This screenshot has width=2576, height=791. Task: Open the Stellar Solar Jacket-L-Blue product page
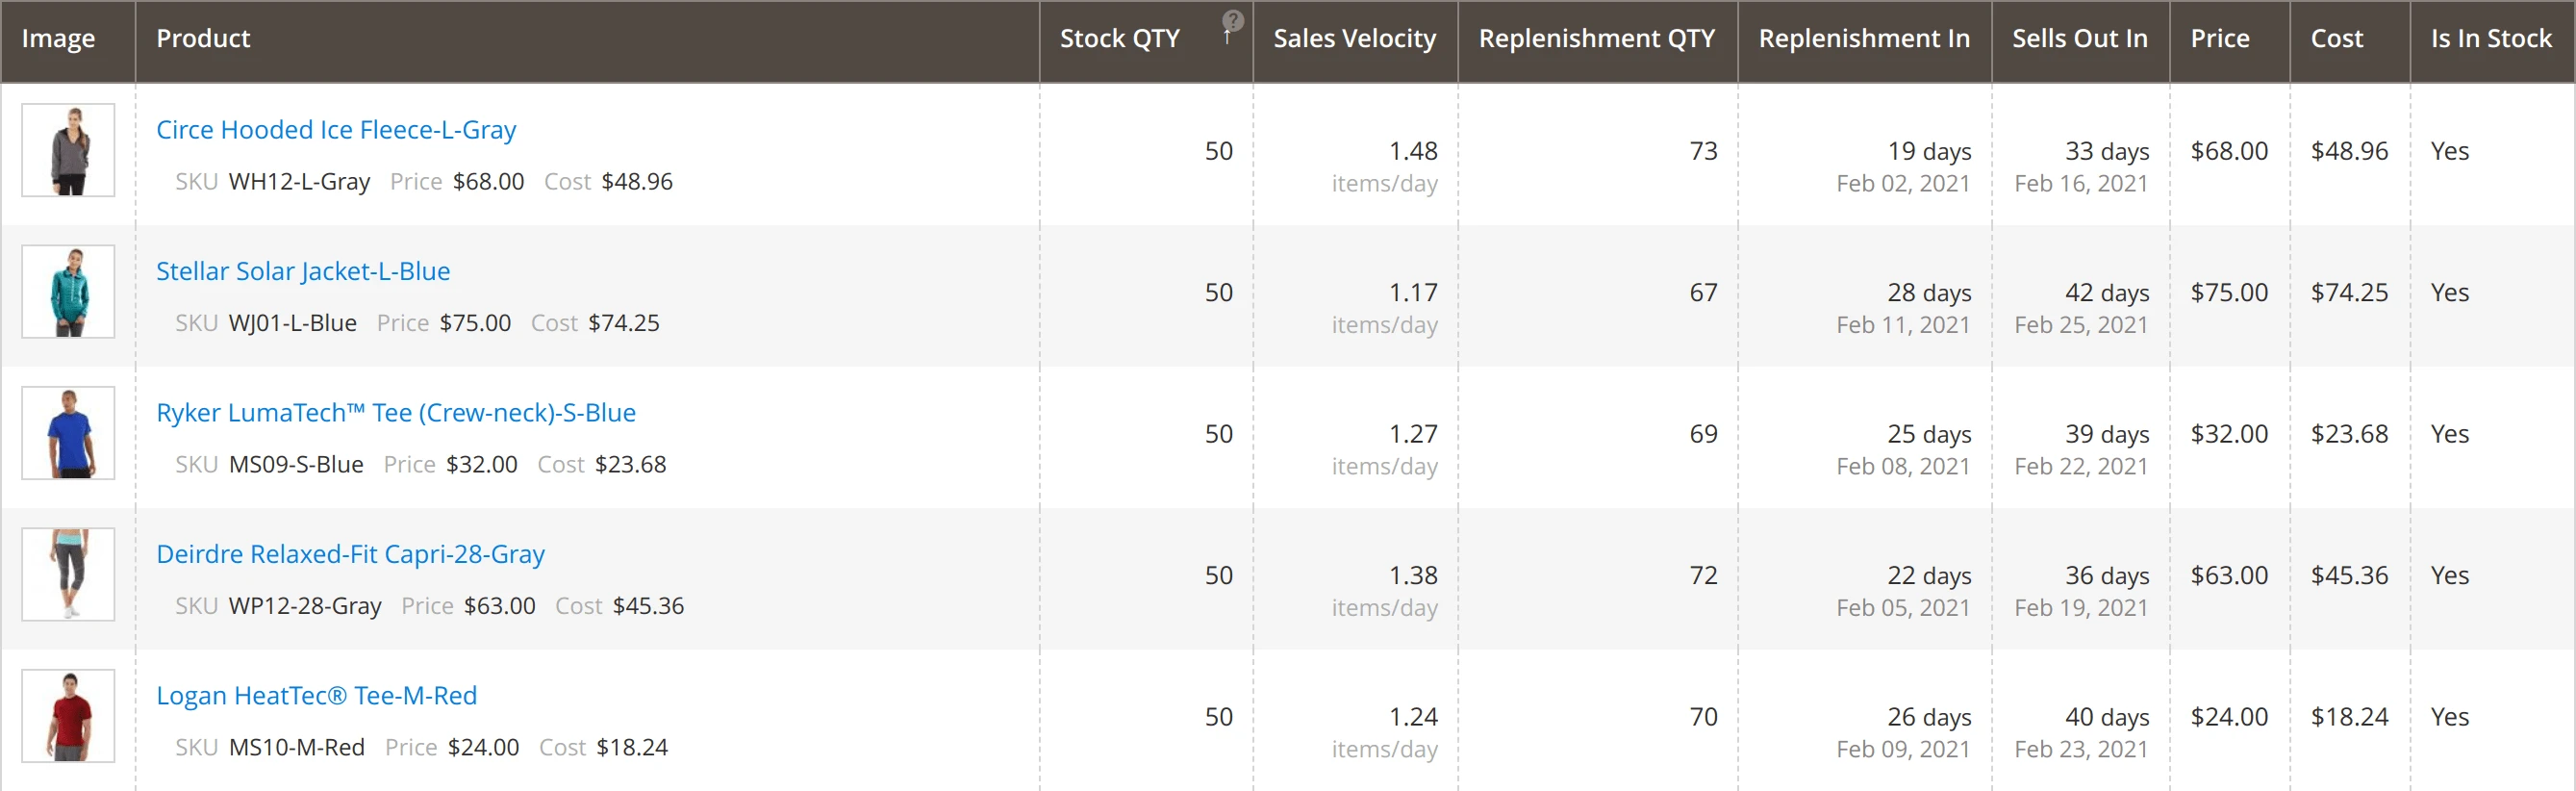point(302,271)
